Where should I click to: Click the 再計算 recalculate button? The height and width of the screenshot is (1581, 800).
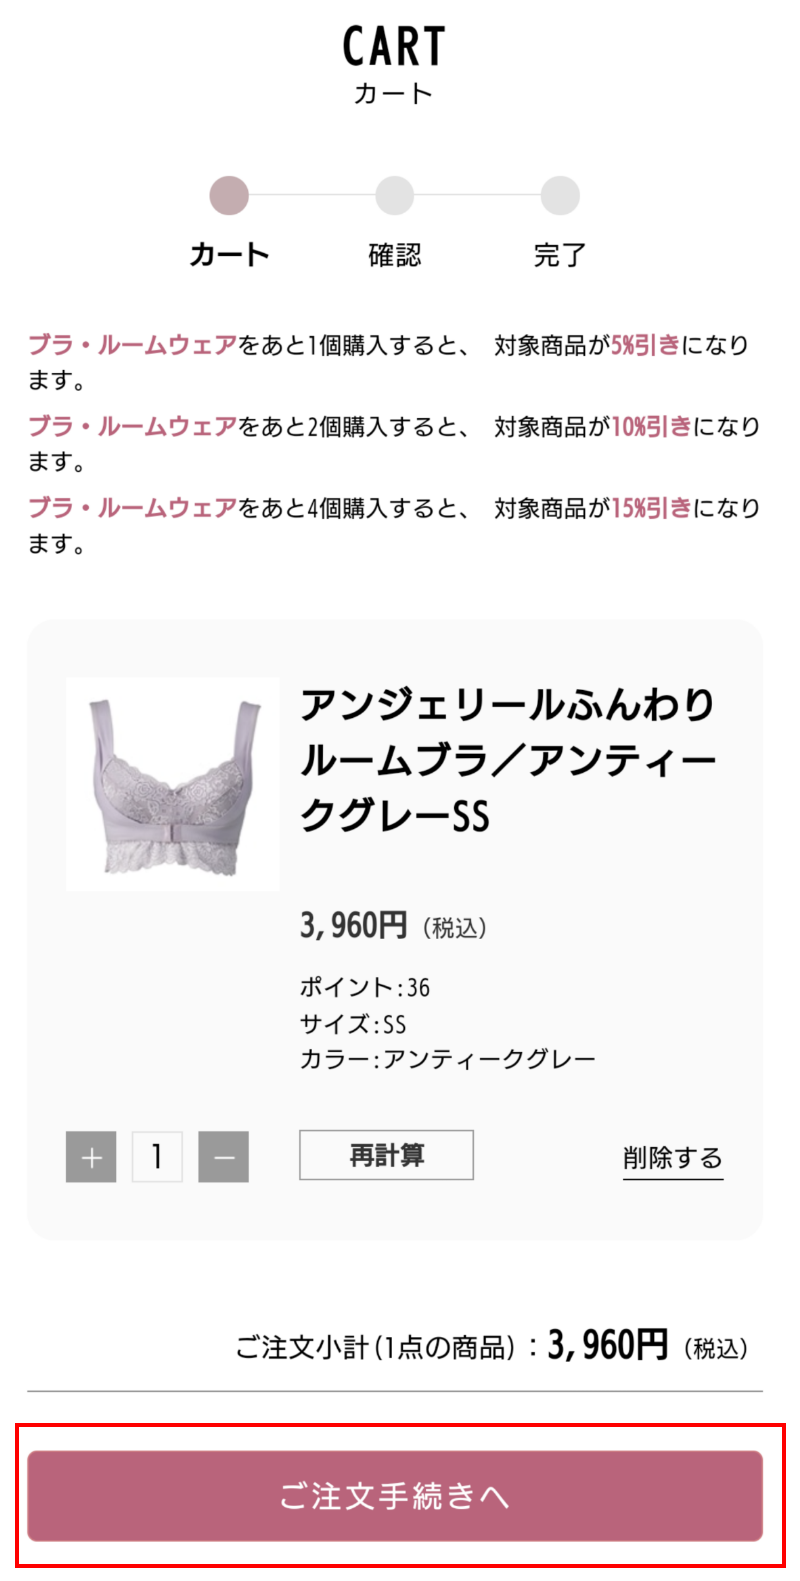386,1155
